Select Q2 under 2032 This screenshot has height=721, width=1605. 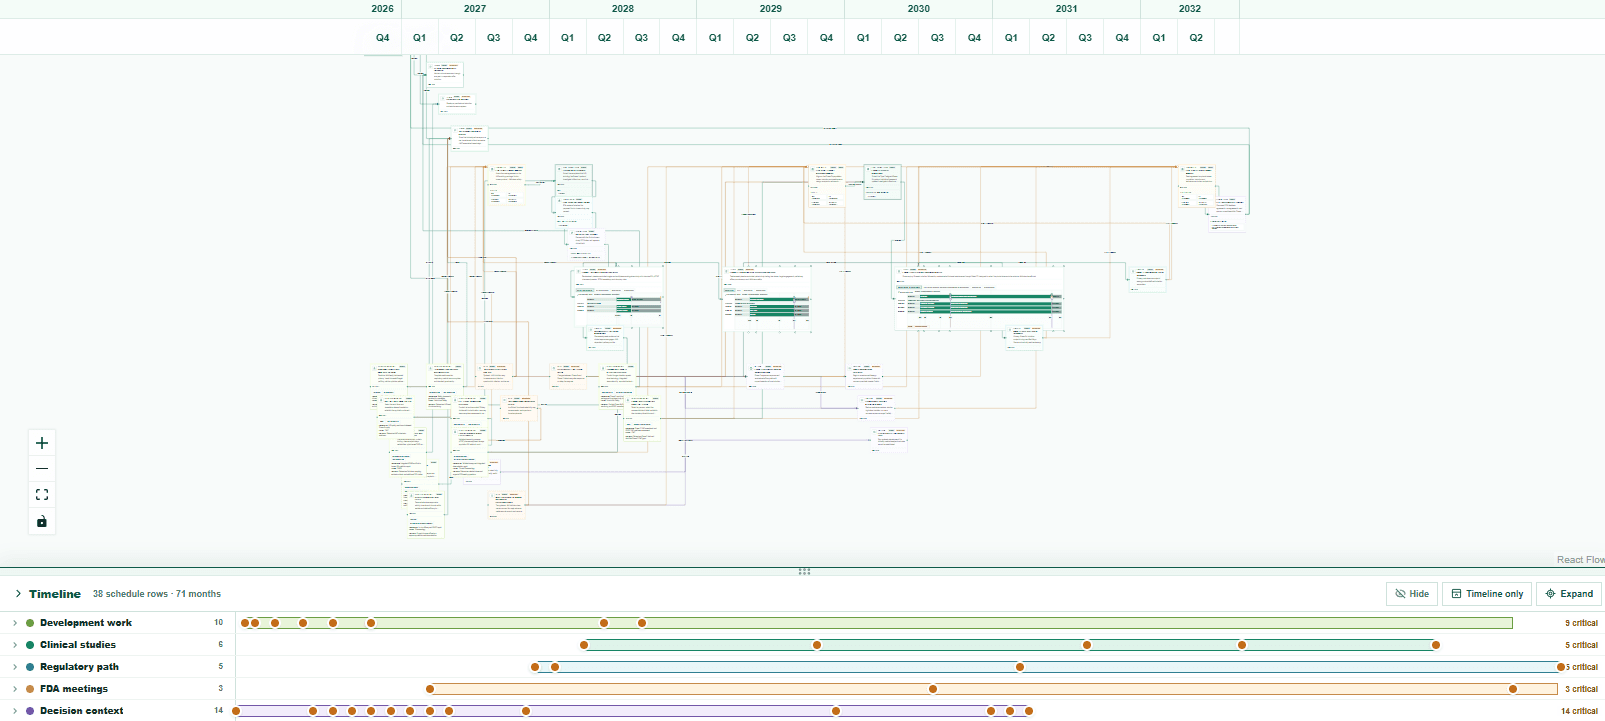pyautogui.click(x=1197, y=37)
